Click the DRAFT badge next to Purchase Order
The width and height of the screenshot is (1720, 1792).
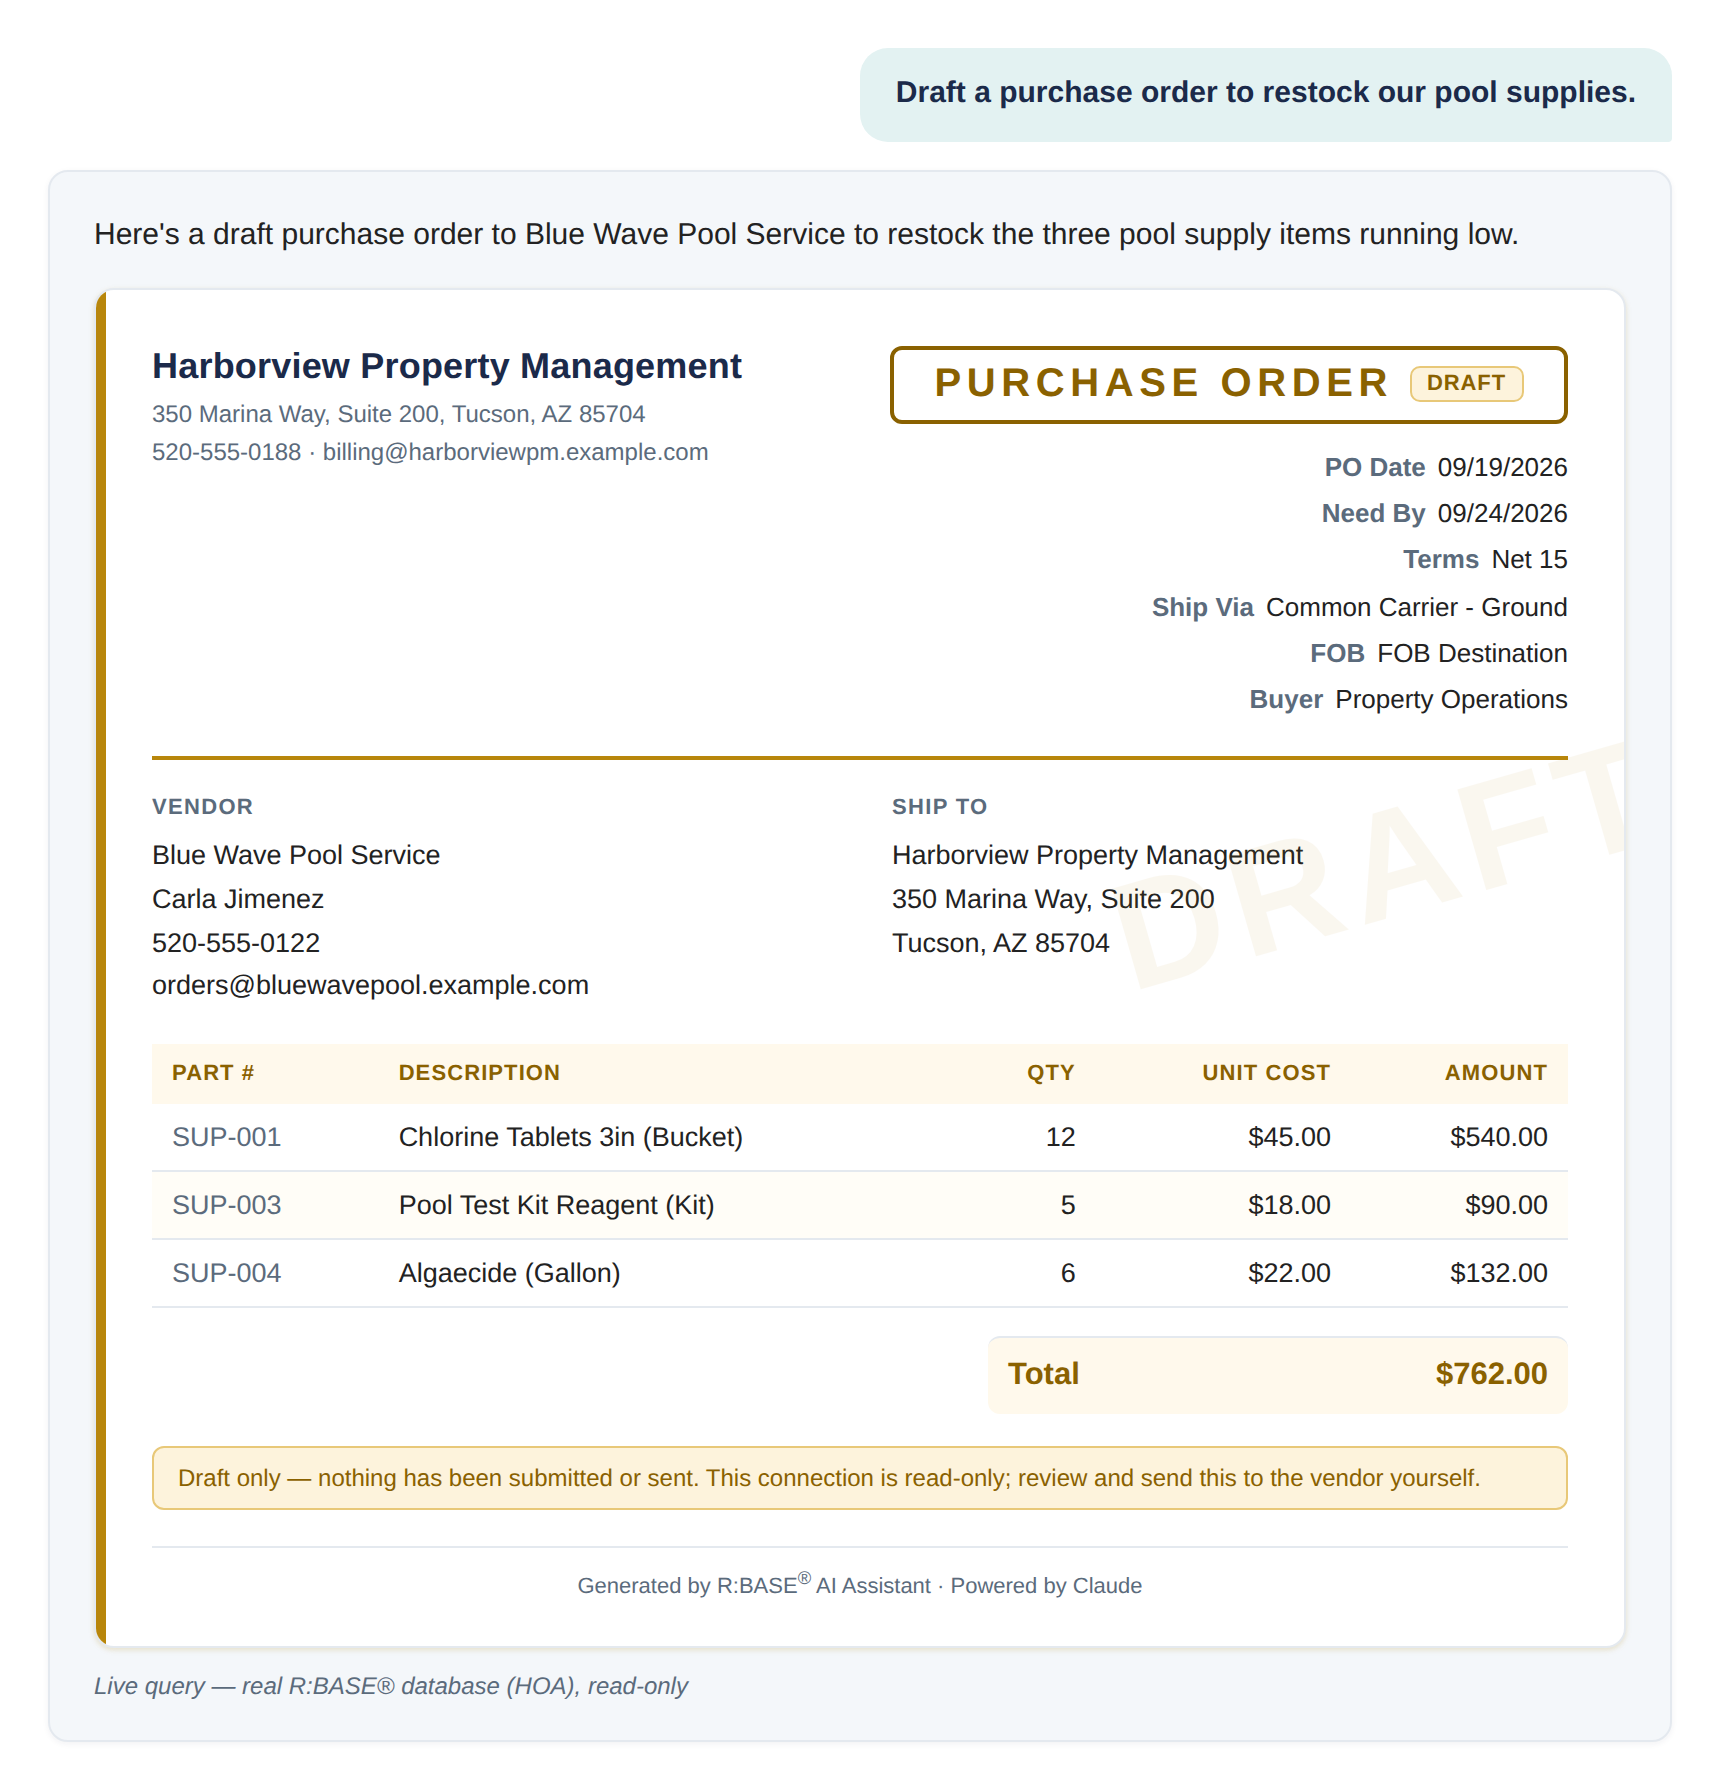tap(1466, 383)
